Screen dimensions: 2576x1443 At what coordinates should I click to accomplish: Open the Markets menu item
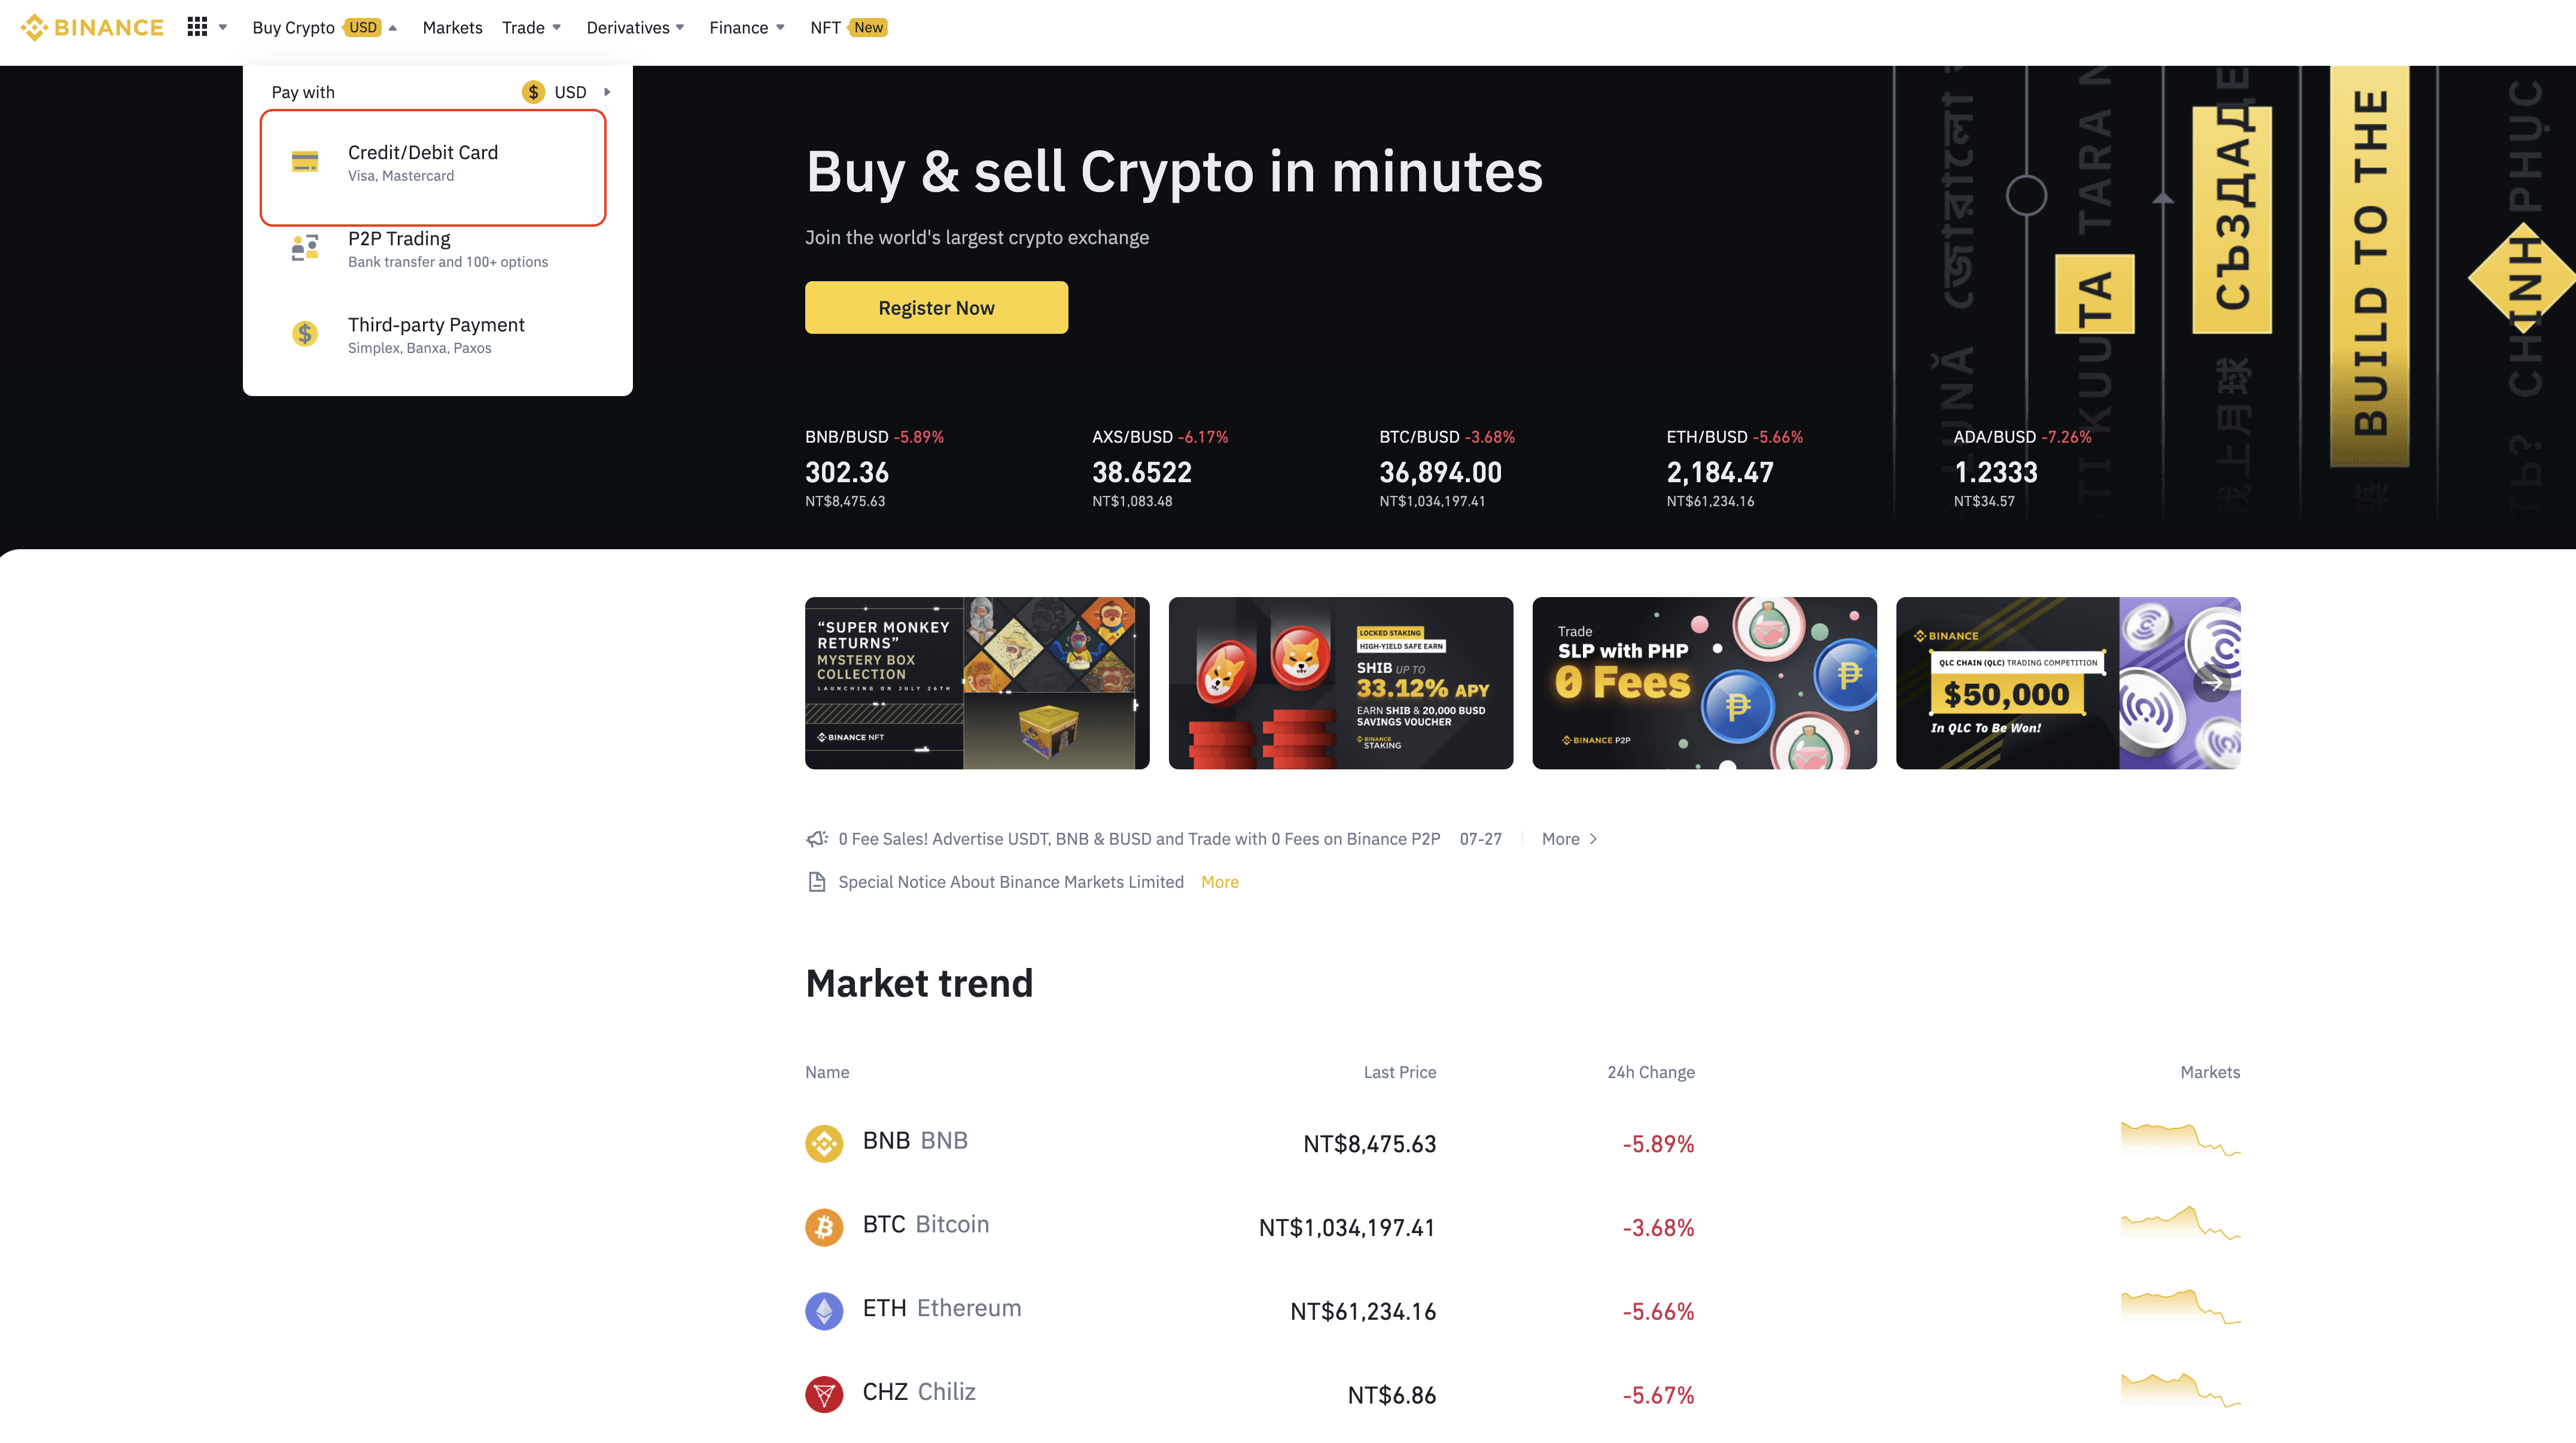(452, 27)
